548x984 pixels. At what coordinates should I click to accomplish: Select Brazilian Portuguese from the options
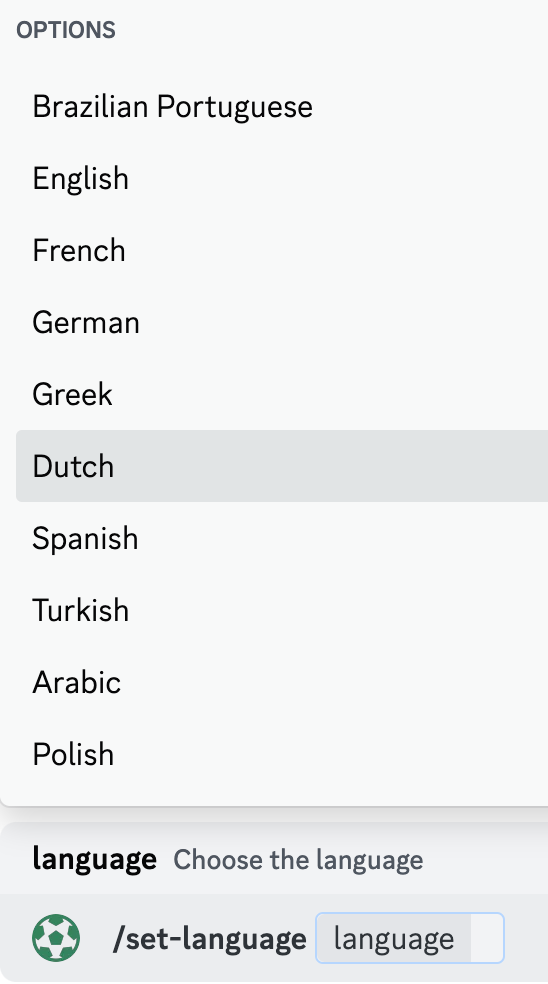282,106
